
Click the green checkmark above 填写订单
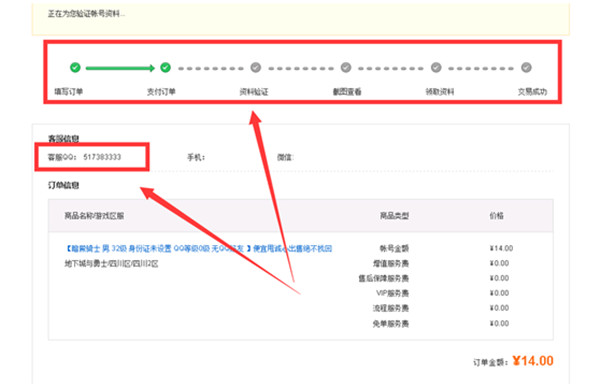coord(75,68)
